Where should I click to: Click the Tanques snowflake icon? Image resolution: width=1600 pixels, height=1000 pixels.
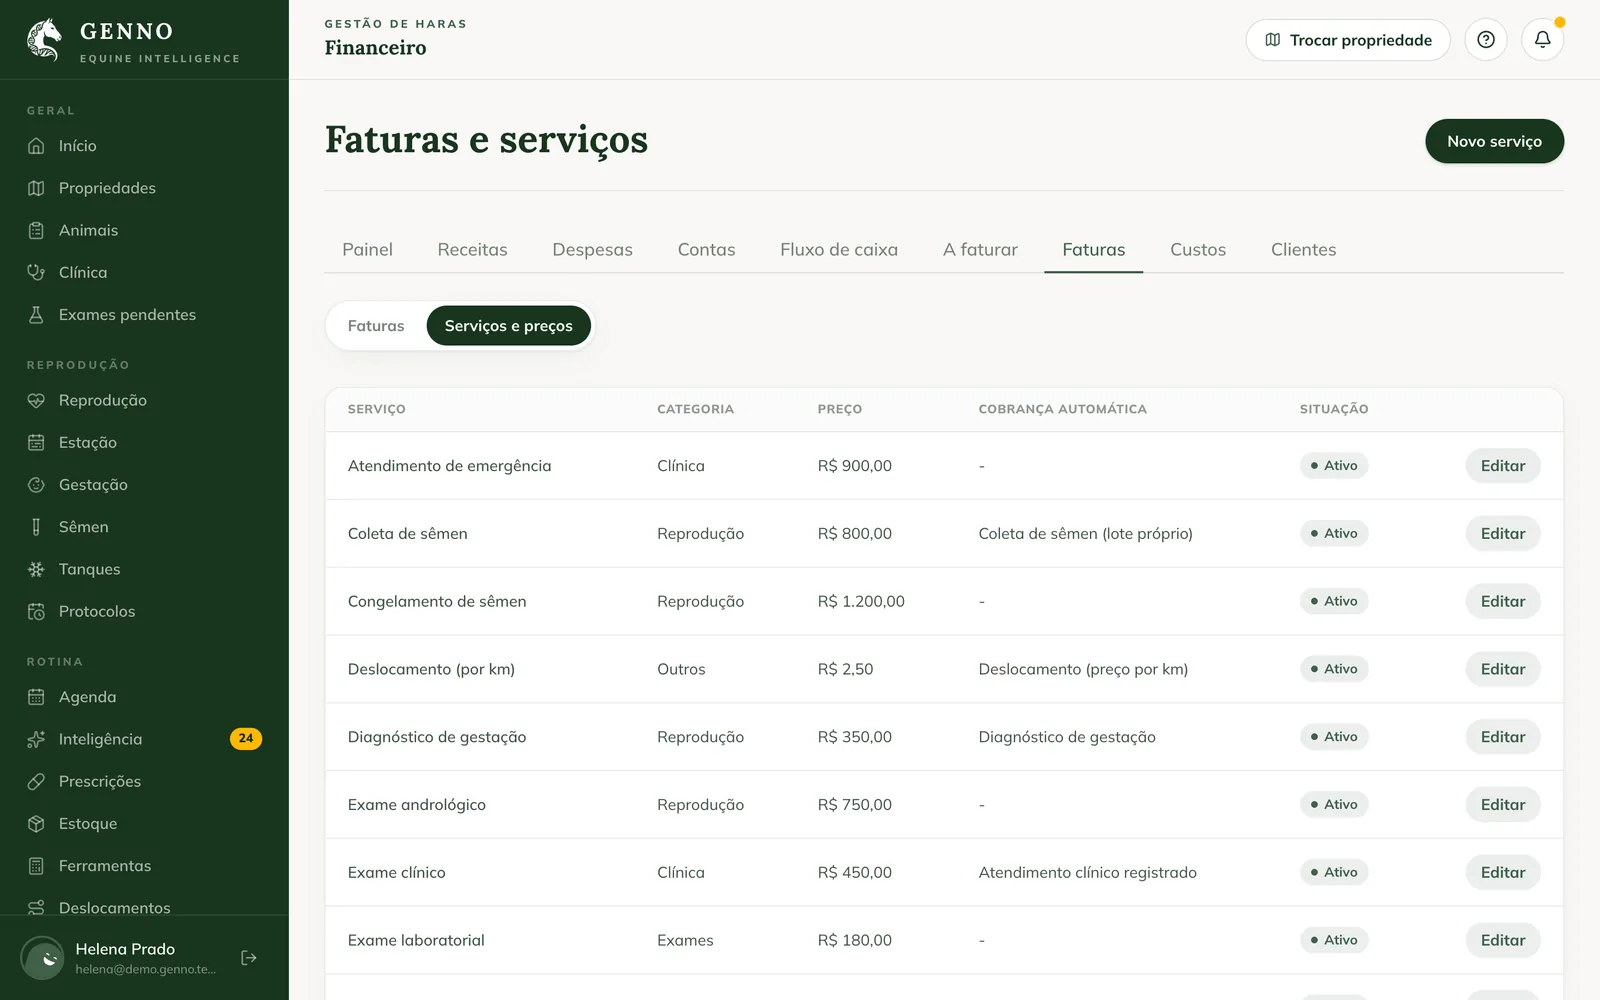point(36,569)
